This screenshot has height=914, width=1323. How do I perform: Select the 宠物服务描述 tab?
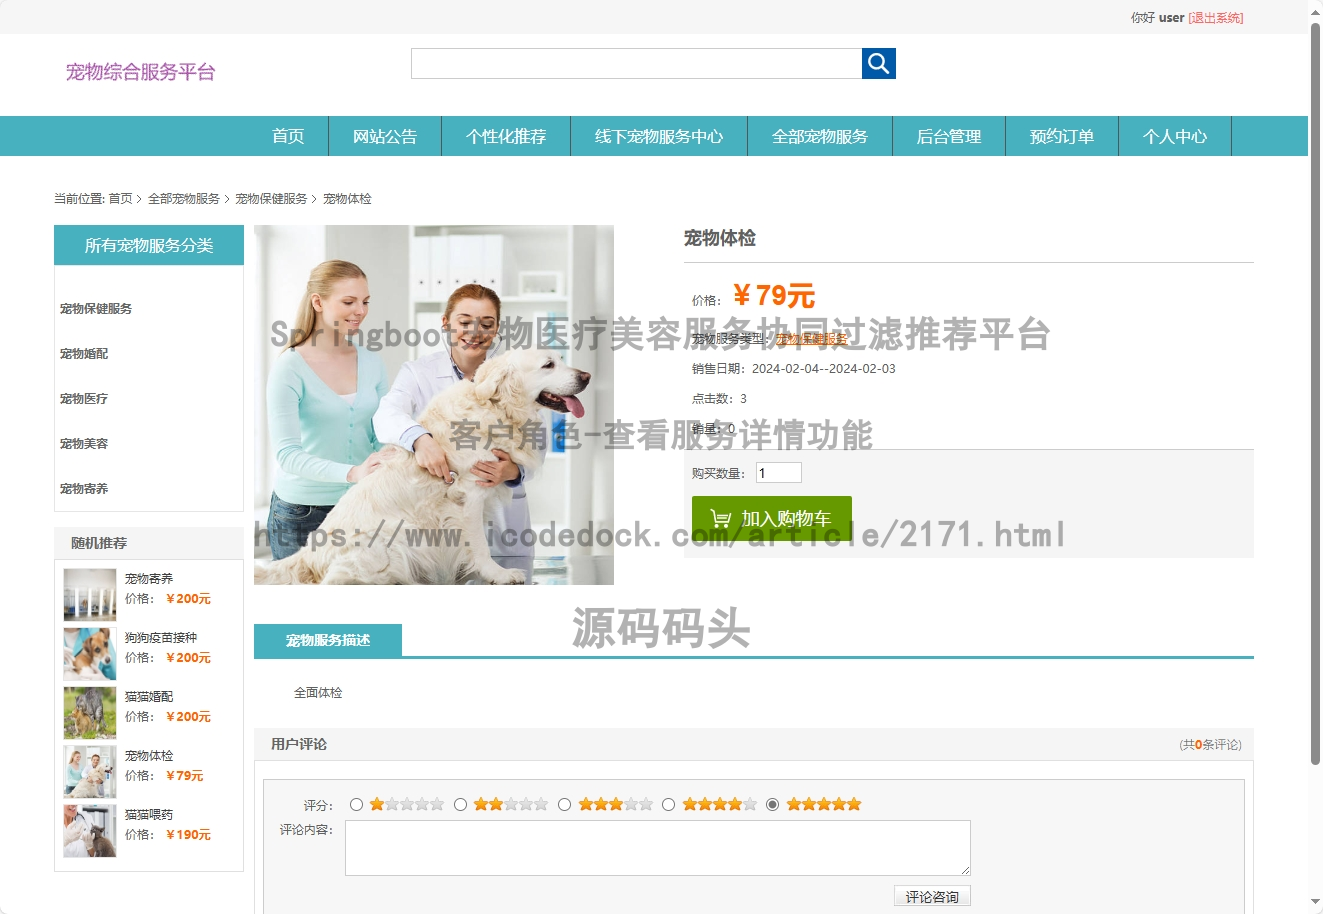pos(328,641)
